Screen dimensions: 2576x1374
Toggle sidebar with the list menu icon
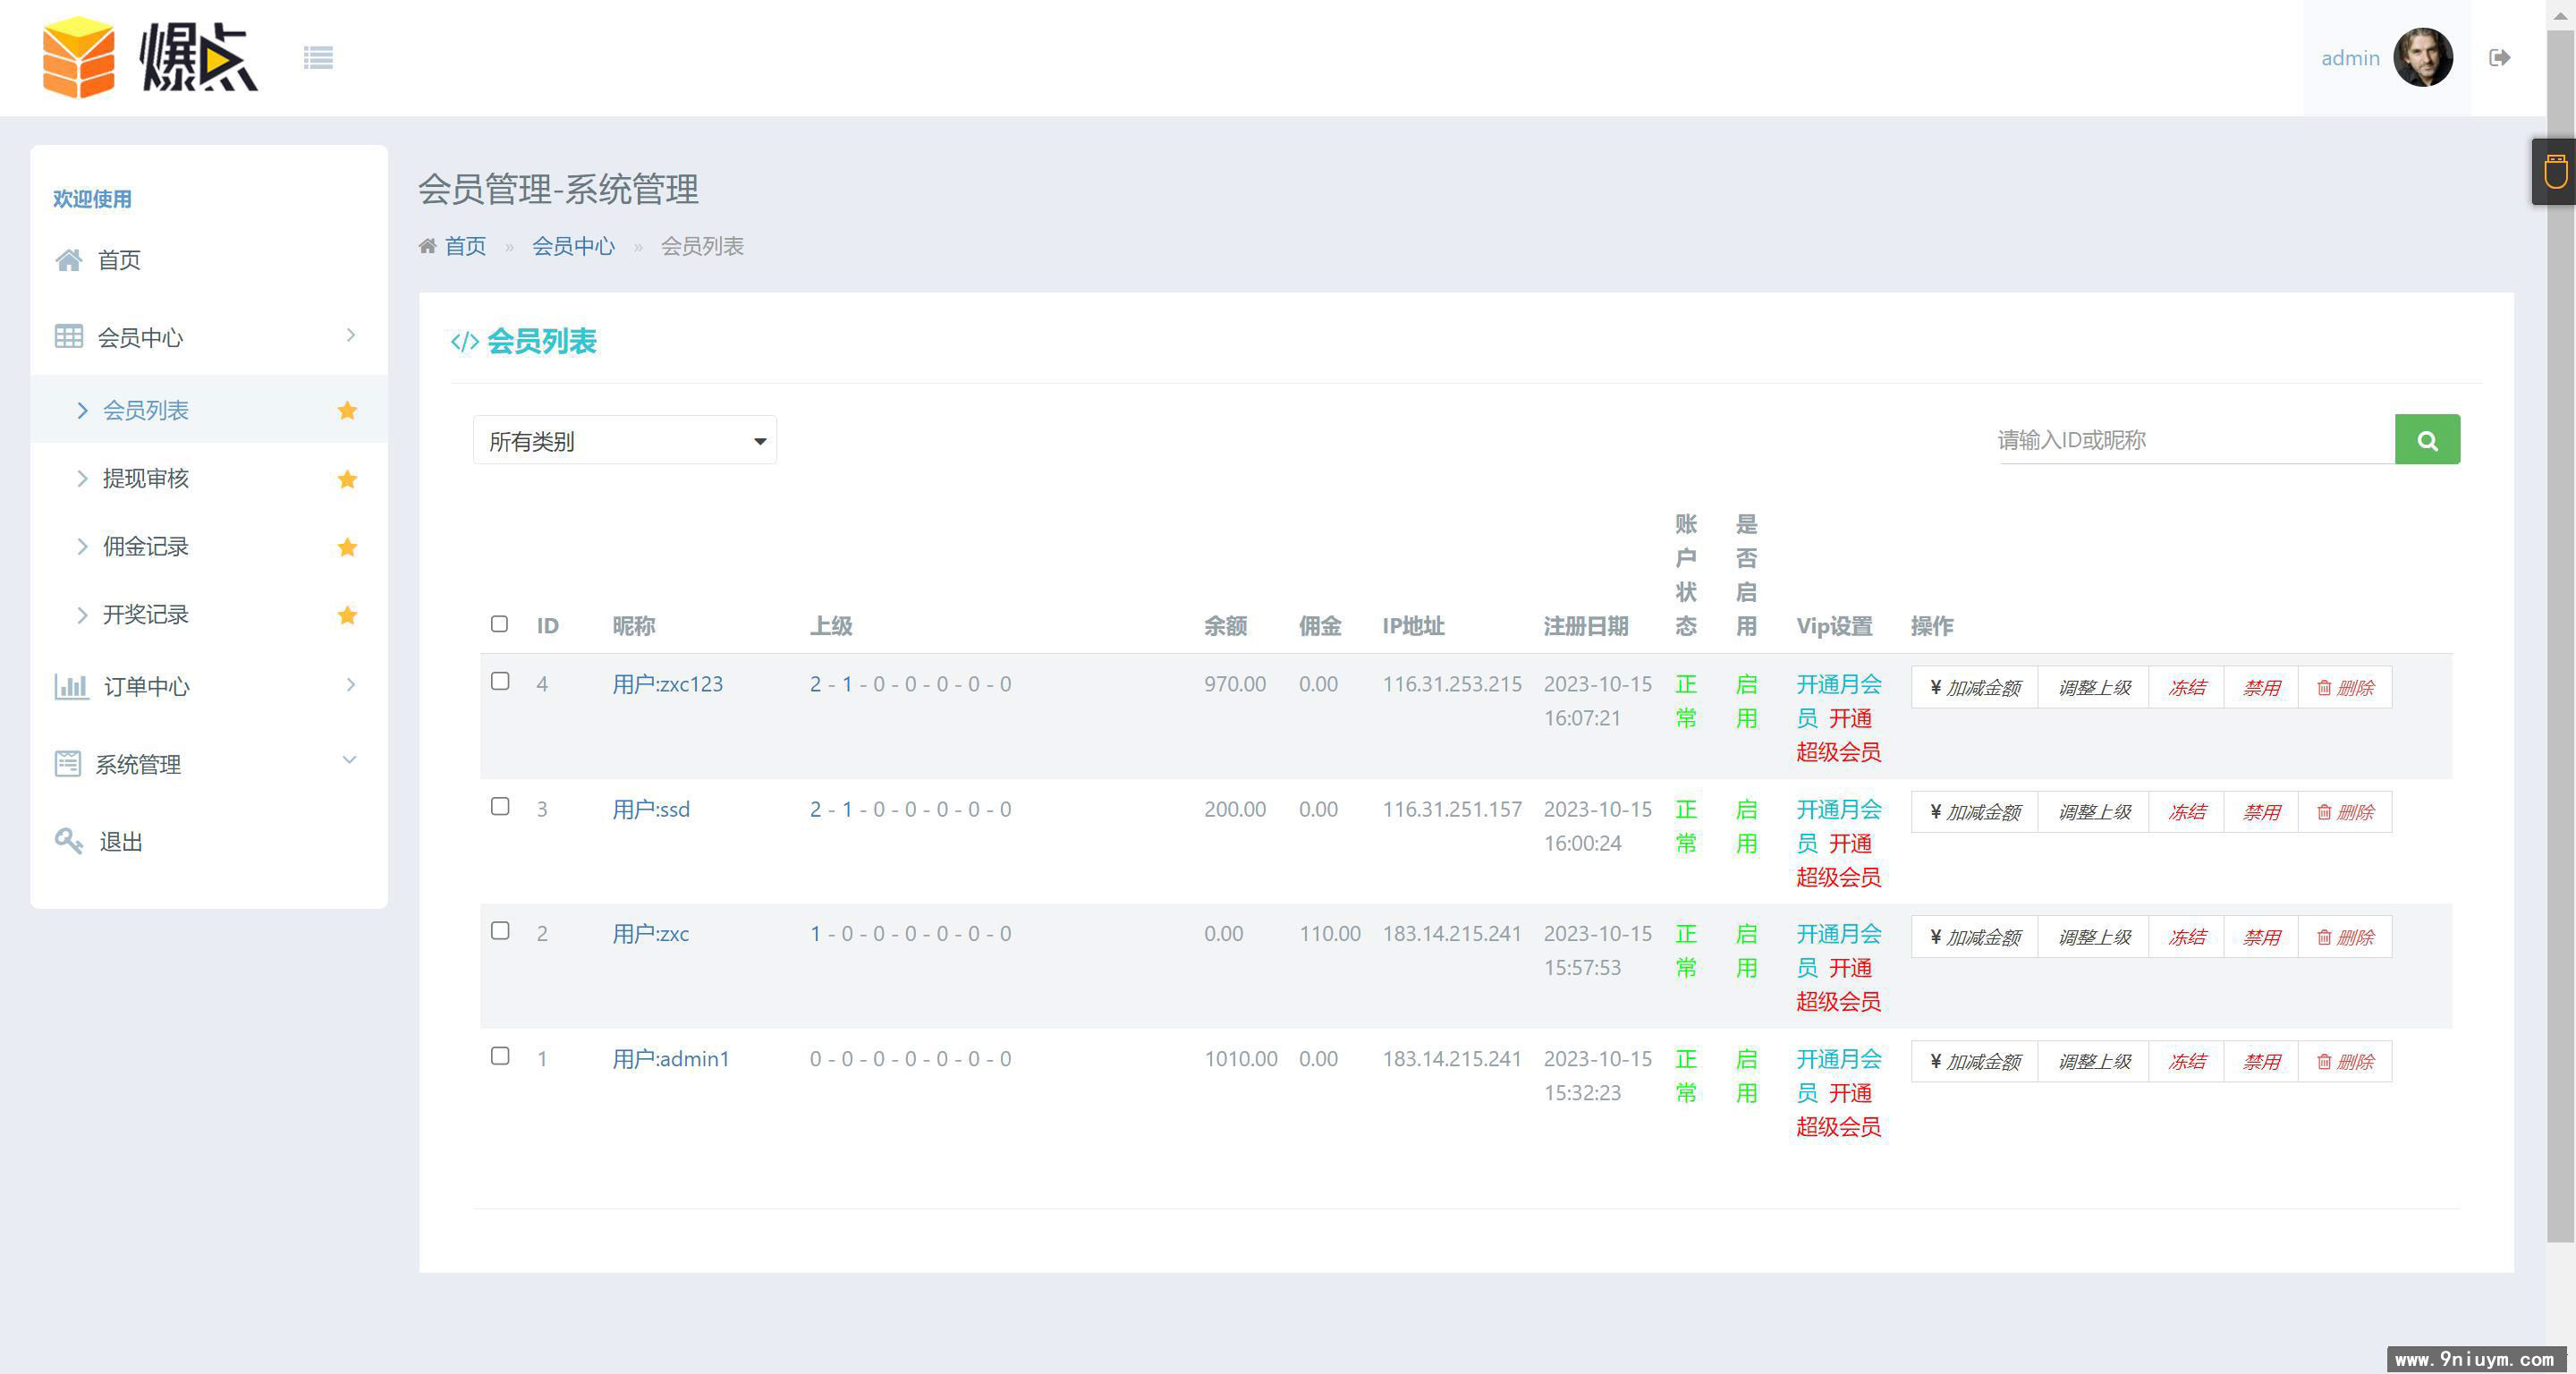tap(318, 58)
